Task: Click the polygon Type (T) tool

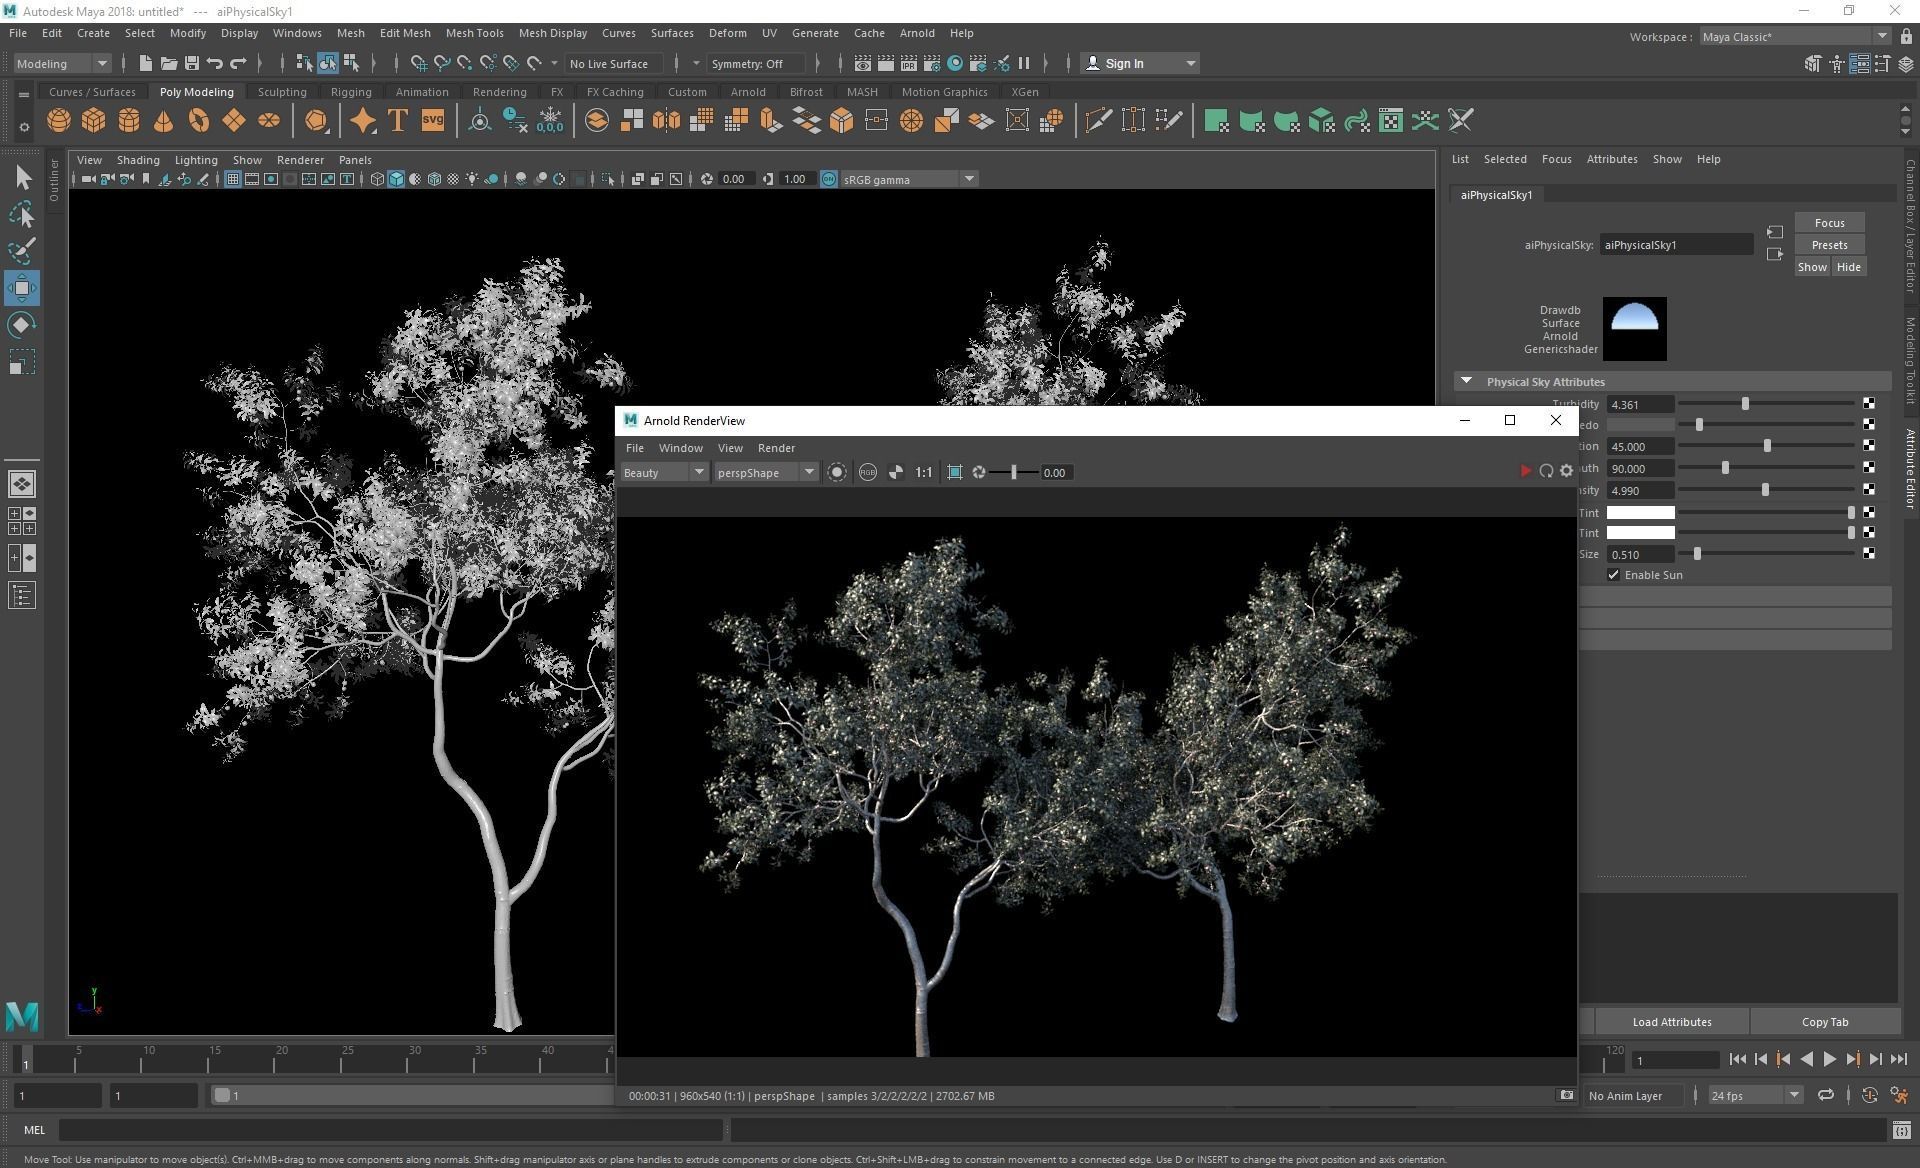Action: pyautogui.click(x=397, y=121)
